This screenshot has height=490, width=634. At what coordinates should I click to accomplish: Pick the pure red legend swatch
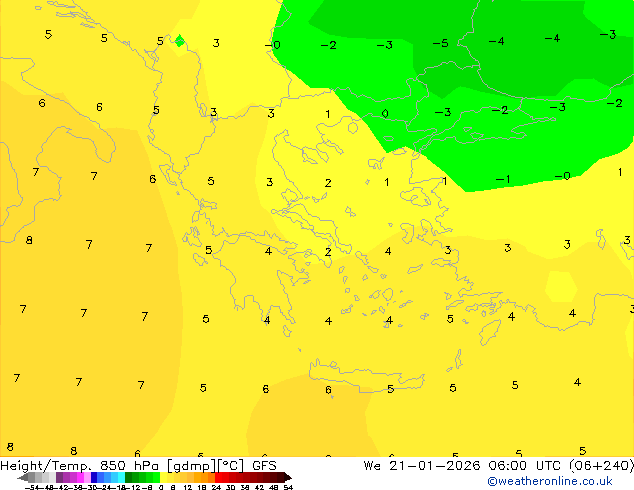click(x=218, y=477)
